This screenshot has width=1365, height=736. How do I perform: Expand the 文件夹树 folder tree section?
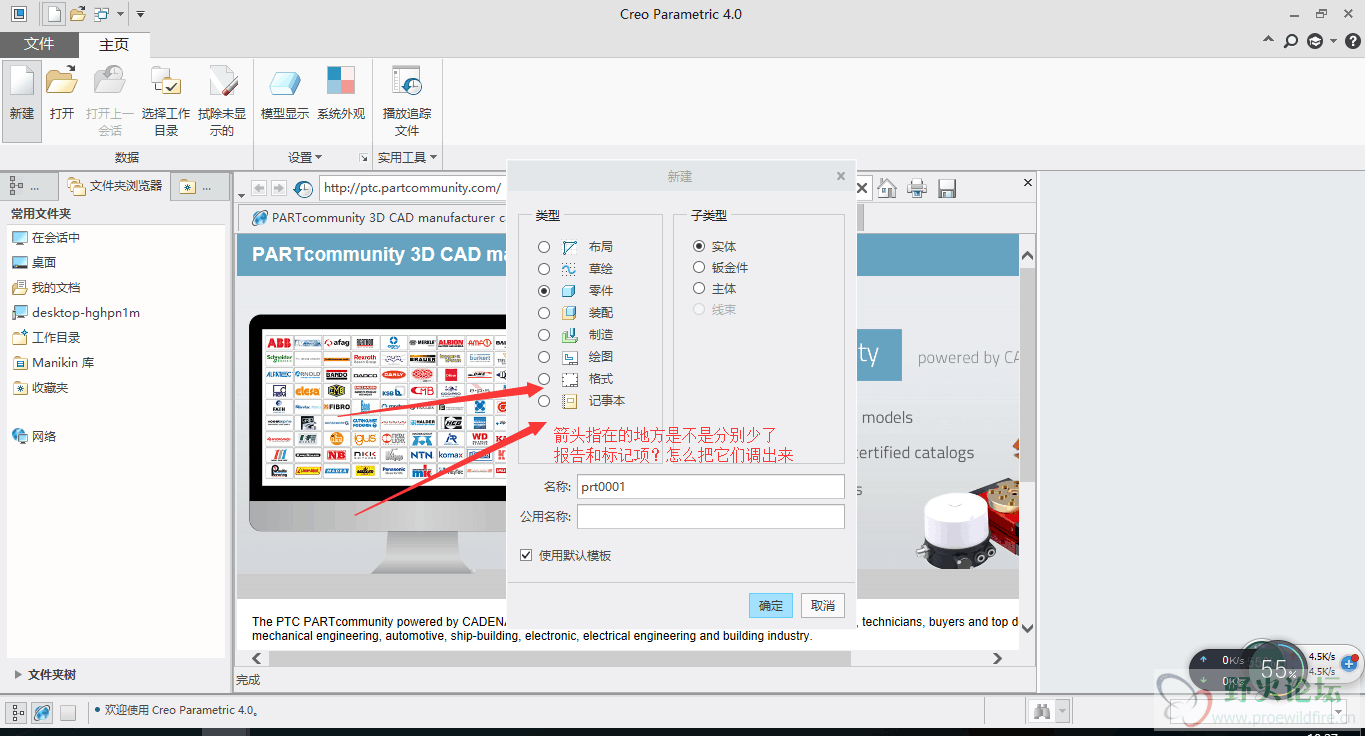coord(20,674)
